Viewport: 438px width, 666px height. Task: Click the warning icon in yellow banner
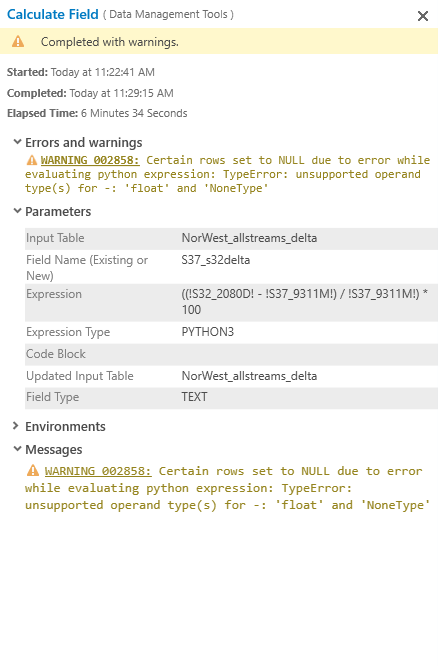[x=18, y=42]
